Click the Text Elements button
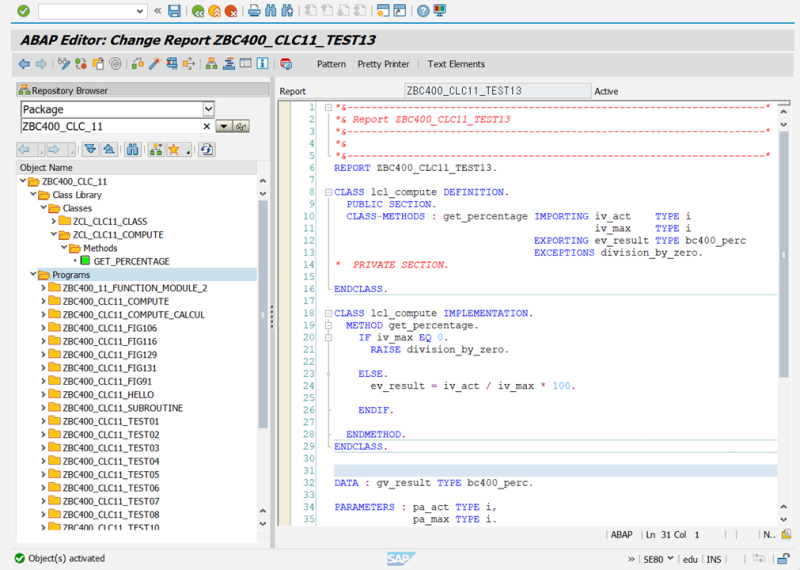This screenshot has height=570, width=800. [456, 64]
